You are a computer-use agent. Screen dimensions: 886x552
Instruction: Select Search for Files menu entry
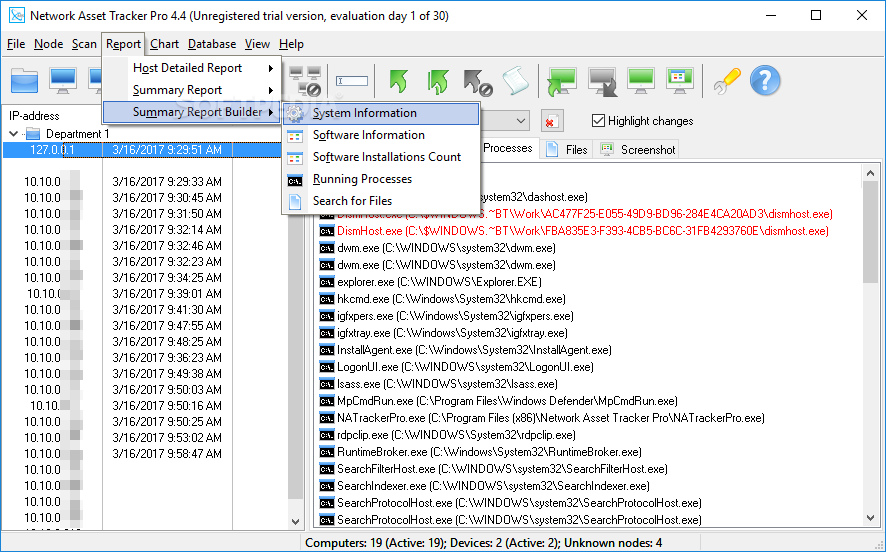click(x=381, y=201)
